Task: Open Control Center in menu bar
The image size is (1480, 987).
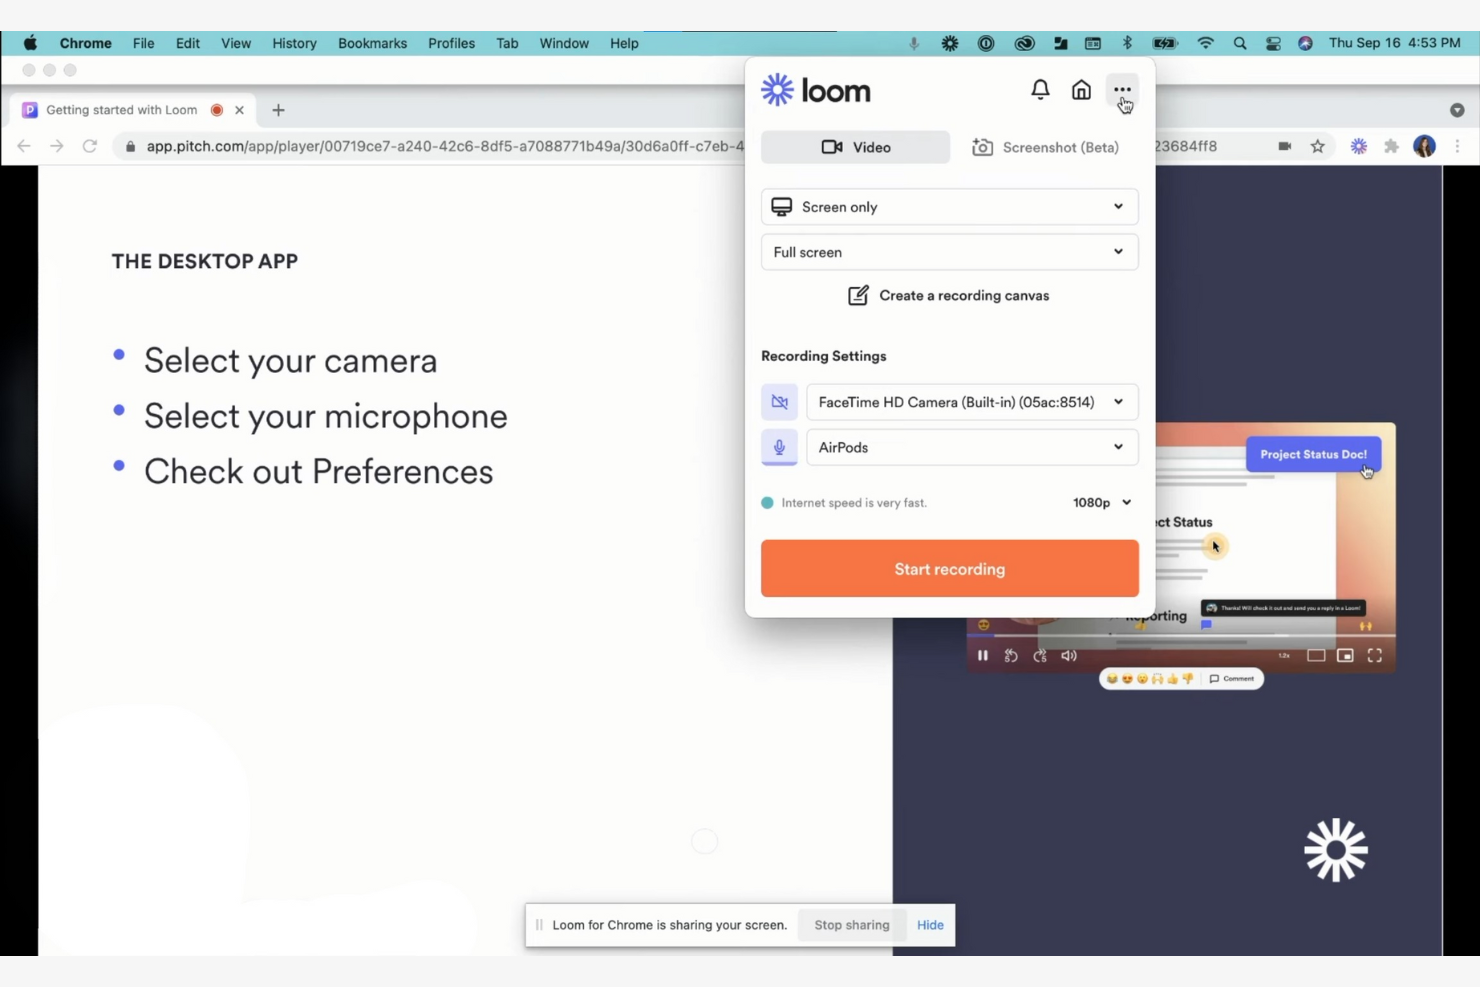Action: tap(1273, 43)
